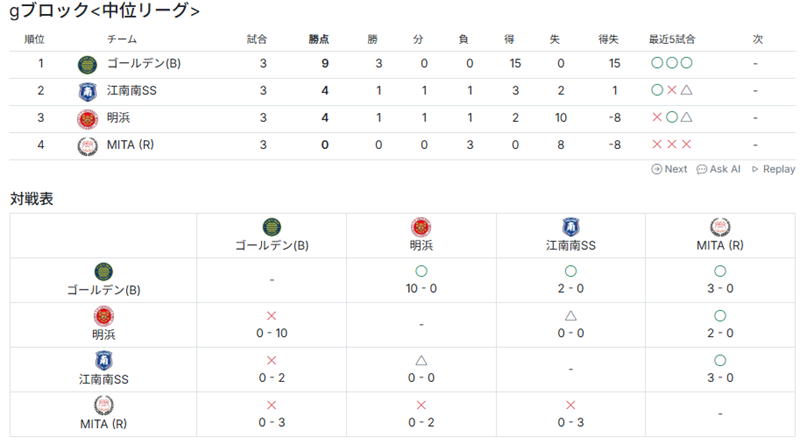This screenshot has height=444, width=800.
Task: Click 明浜 row logo in match table
Action: click(104, 316)
